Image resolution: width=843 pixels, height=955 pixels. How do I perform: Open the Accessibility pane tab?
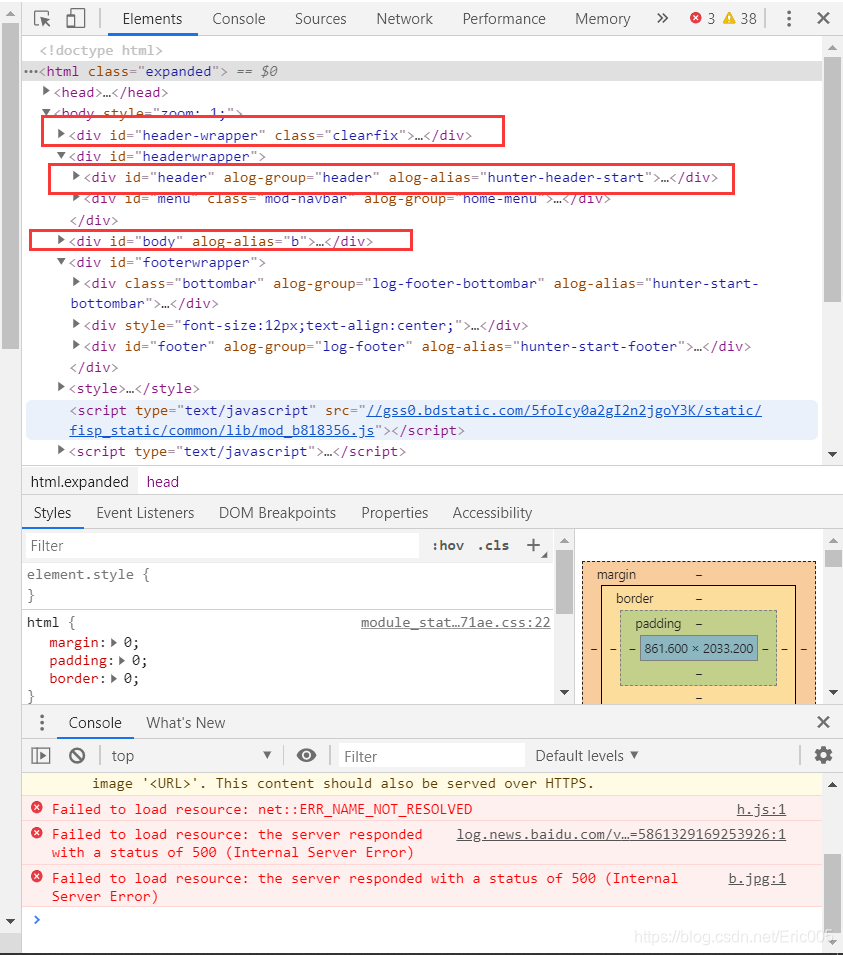(x=492, y=513)
